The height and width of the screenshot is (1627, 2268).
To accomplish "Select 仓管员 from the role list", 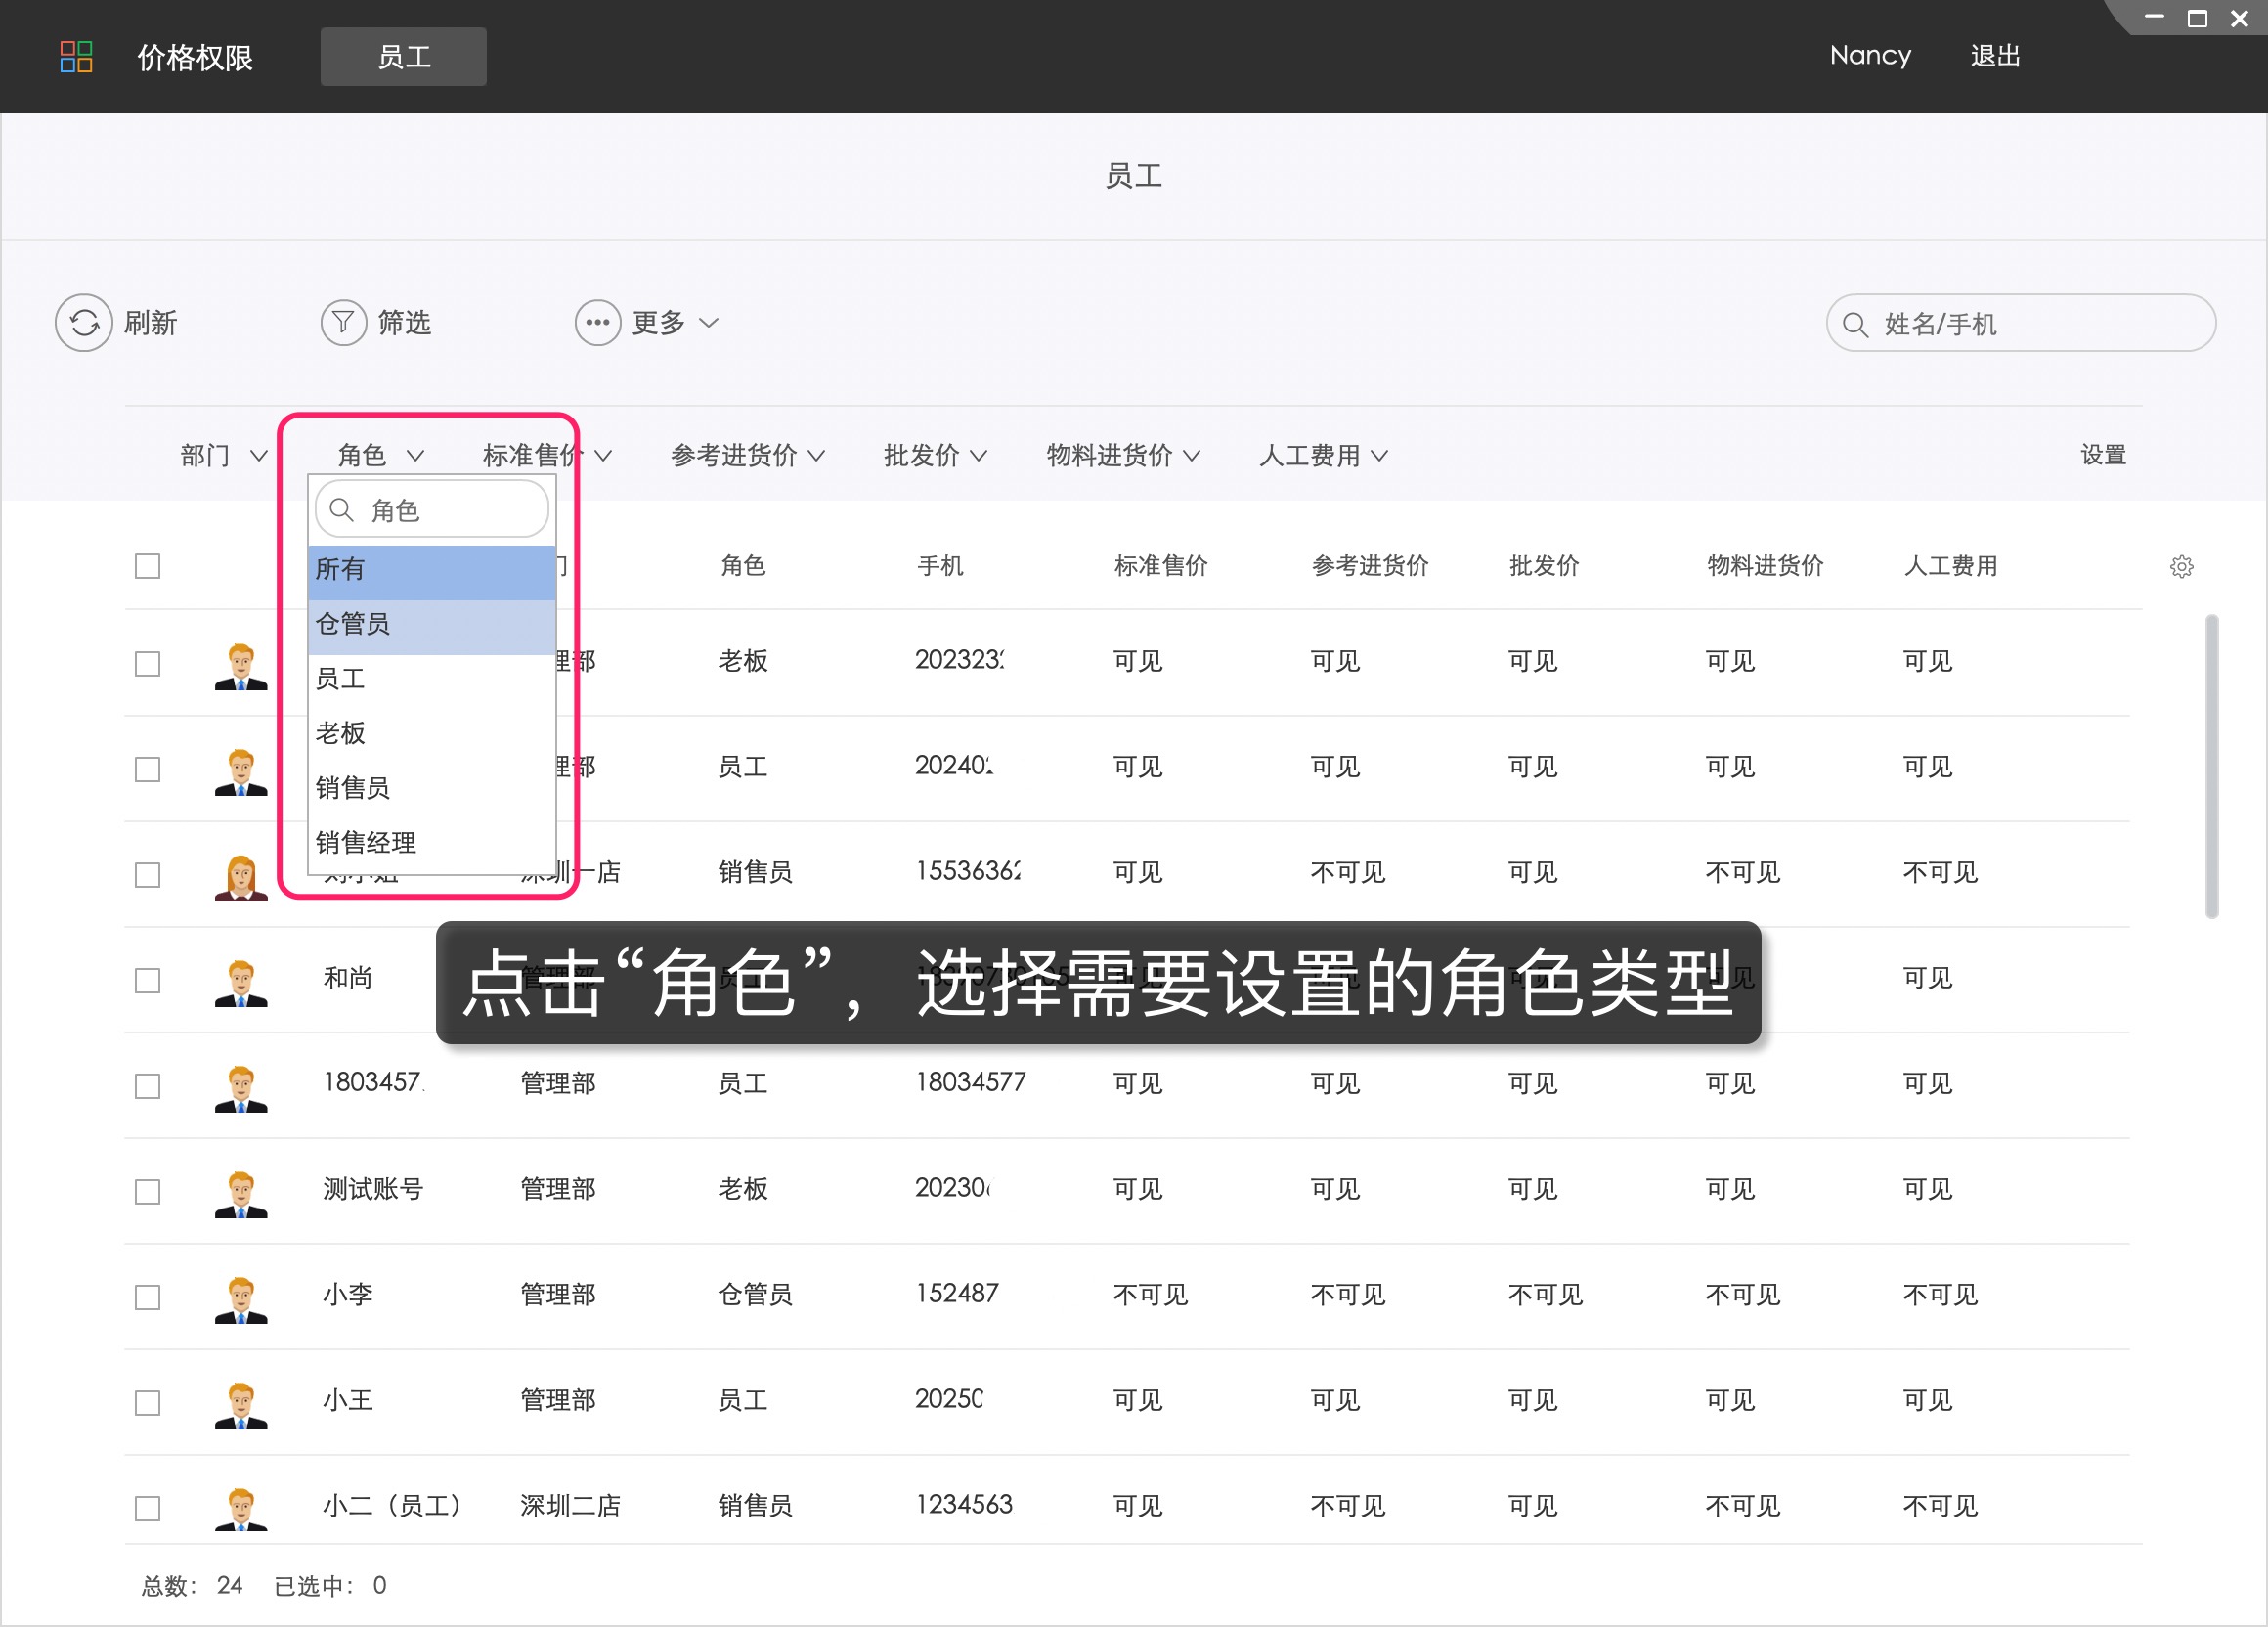I will (x=354, y=624).
